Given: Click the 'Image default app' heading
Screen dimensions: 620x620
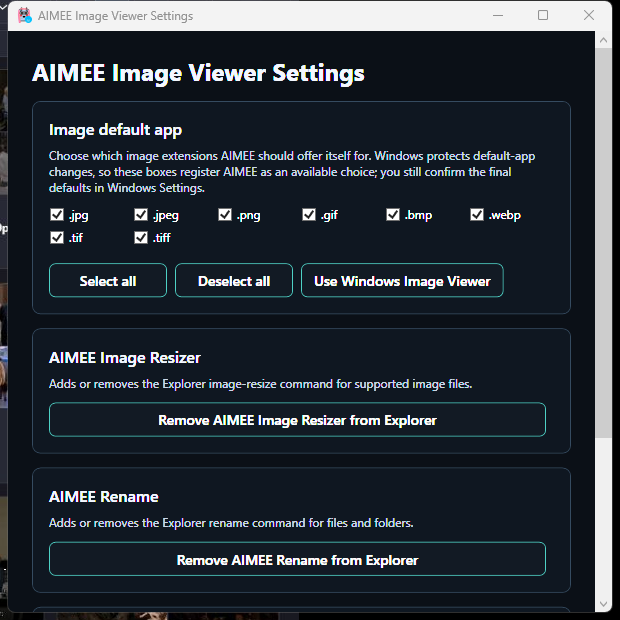Looking at the screenshot, I should point(115,130).
